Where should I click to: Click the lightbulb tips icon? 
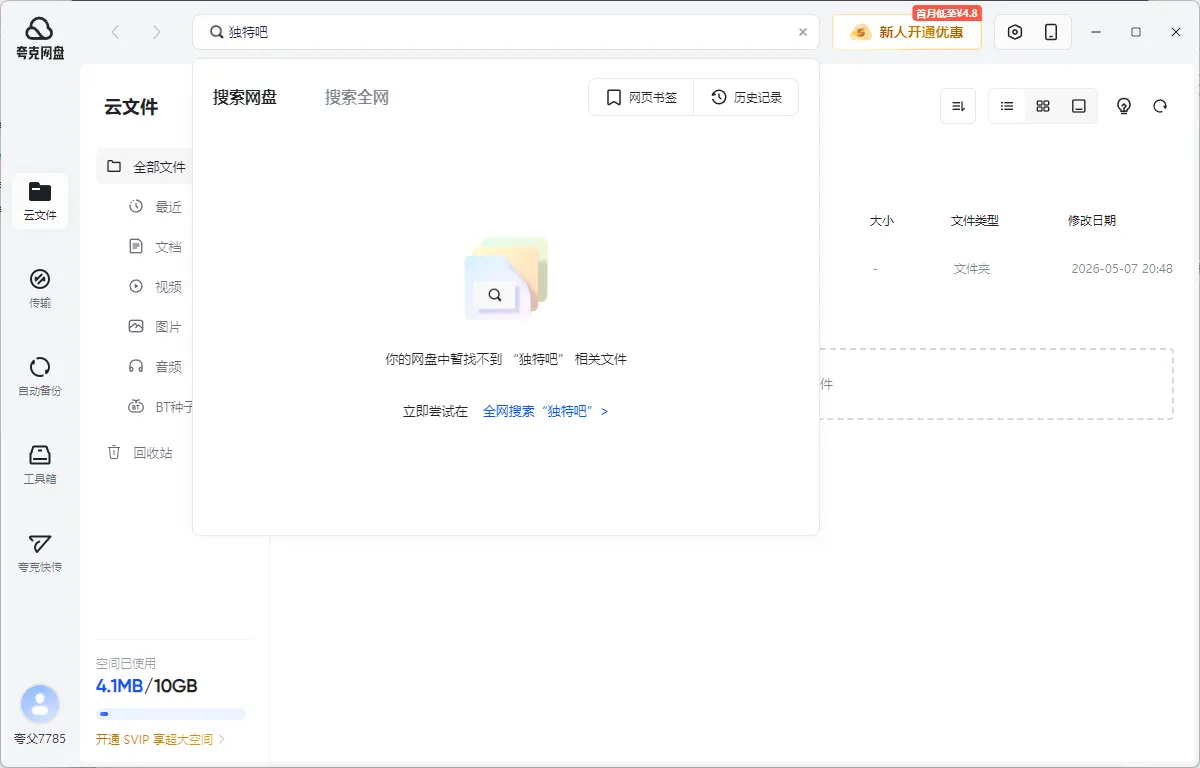[x=1124, y=106]
